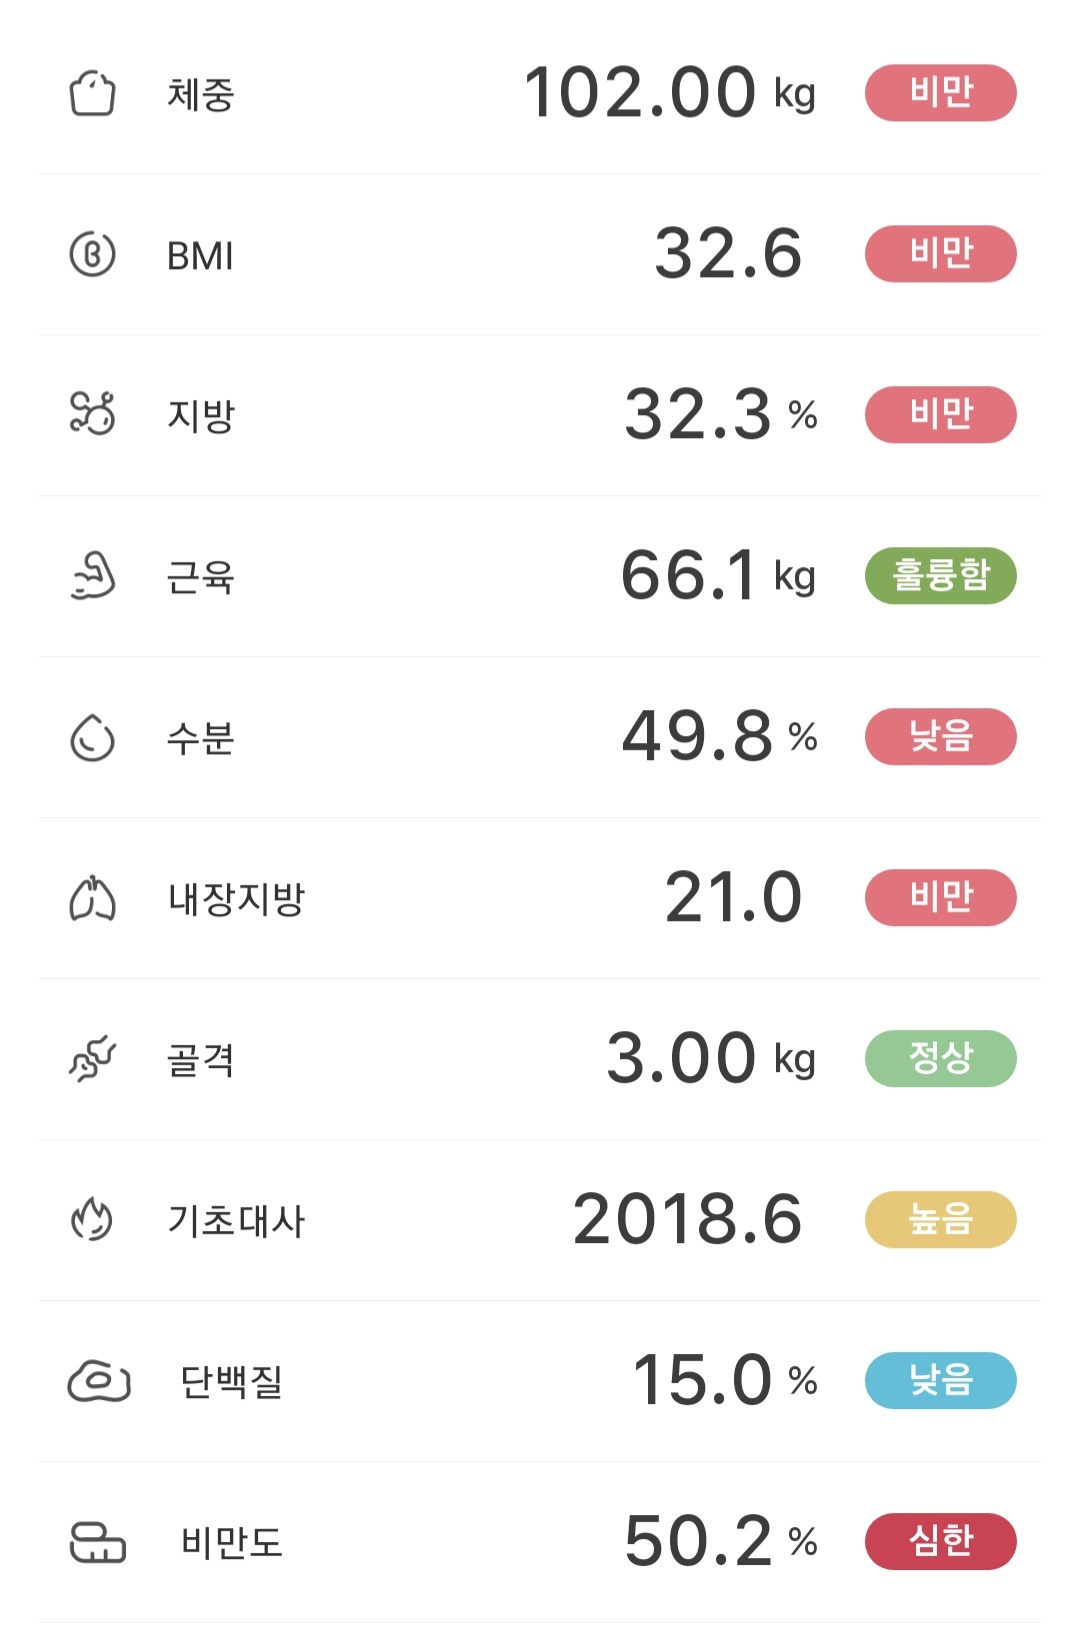Tap the fat cells icon beside 지방
Screen dimensions: 1080x1635
[x=92, y=413]
